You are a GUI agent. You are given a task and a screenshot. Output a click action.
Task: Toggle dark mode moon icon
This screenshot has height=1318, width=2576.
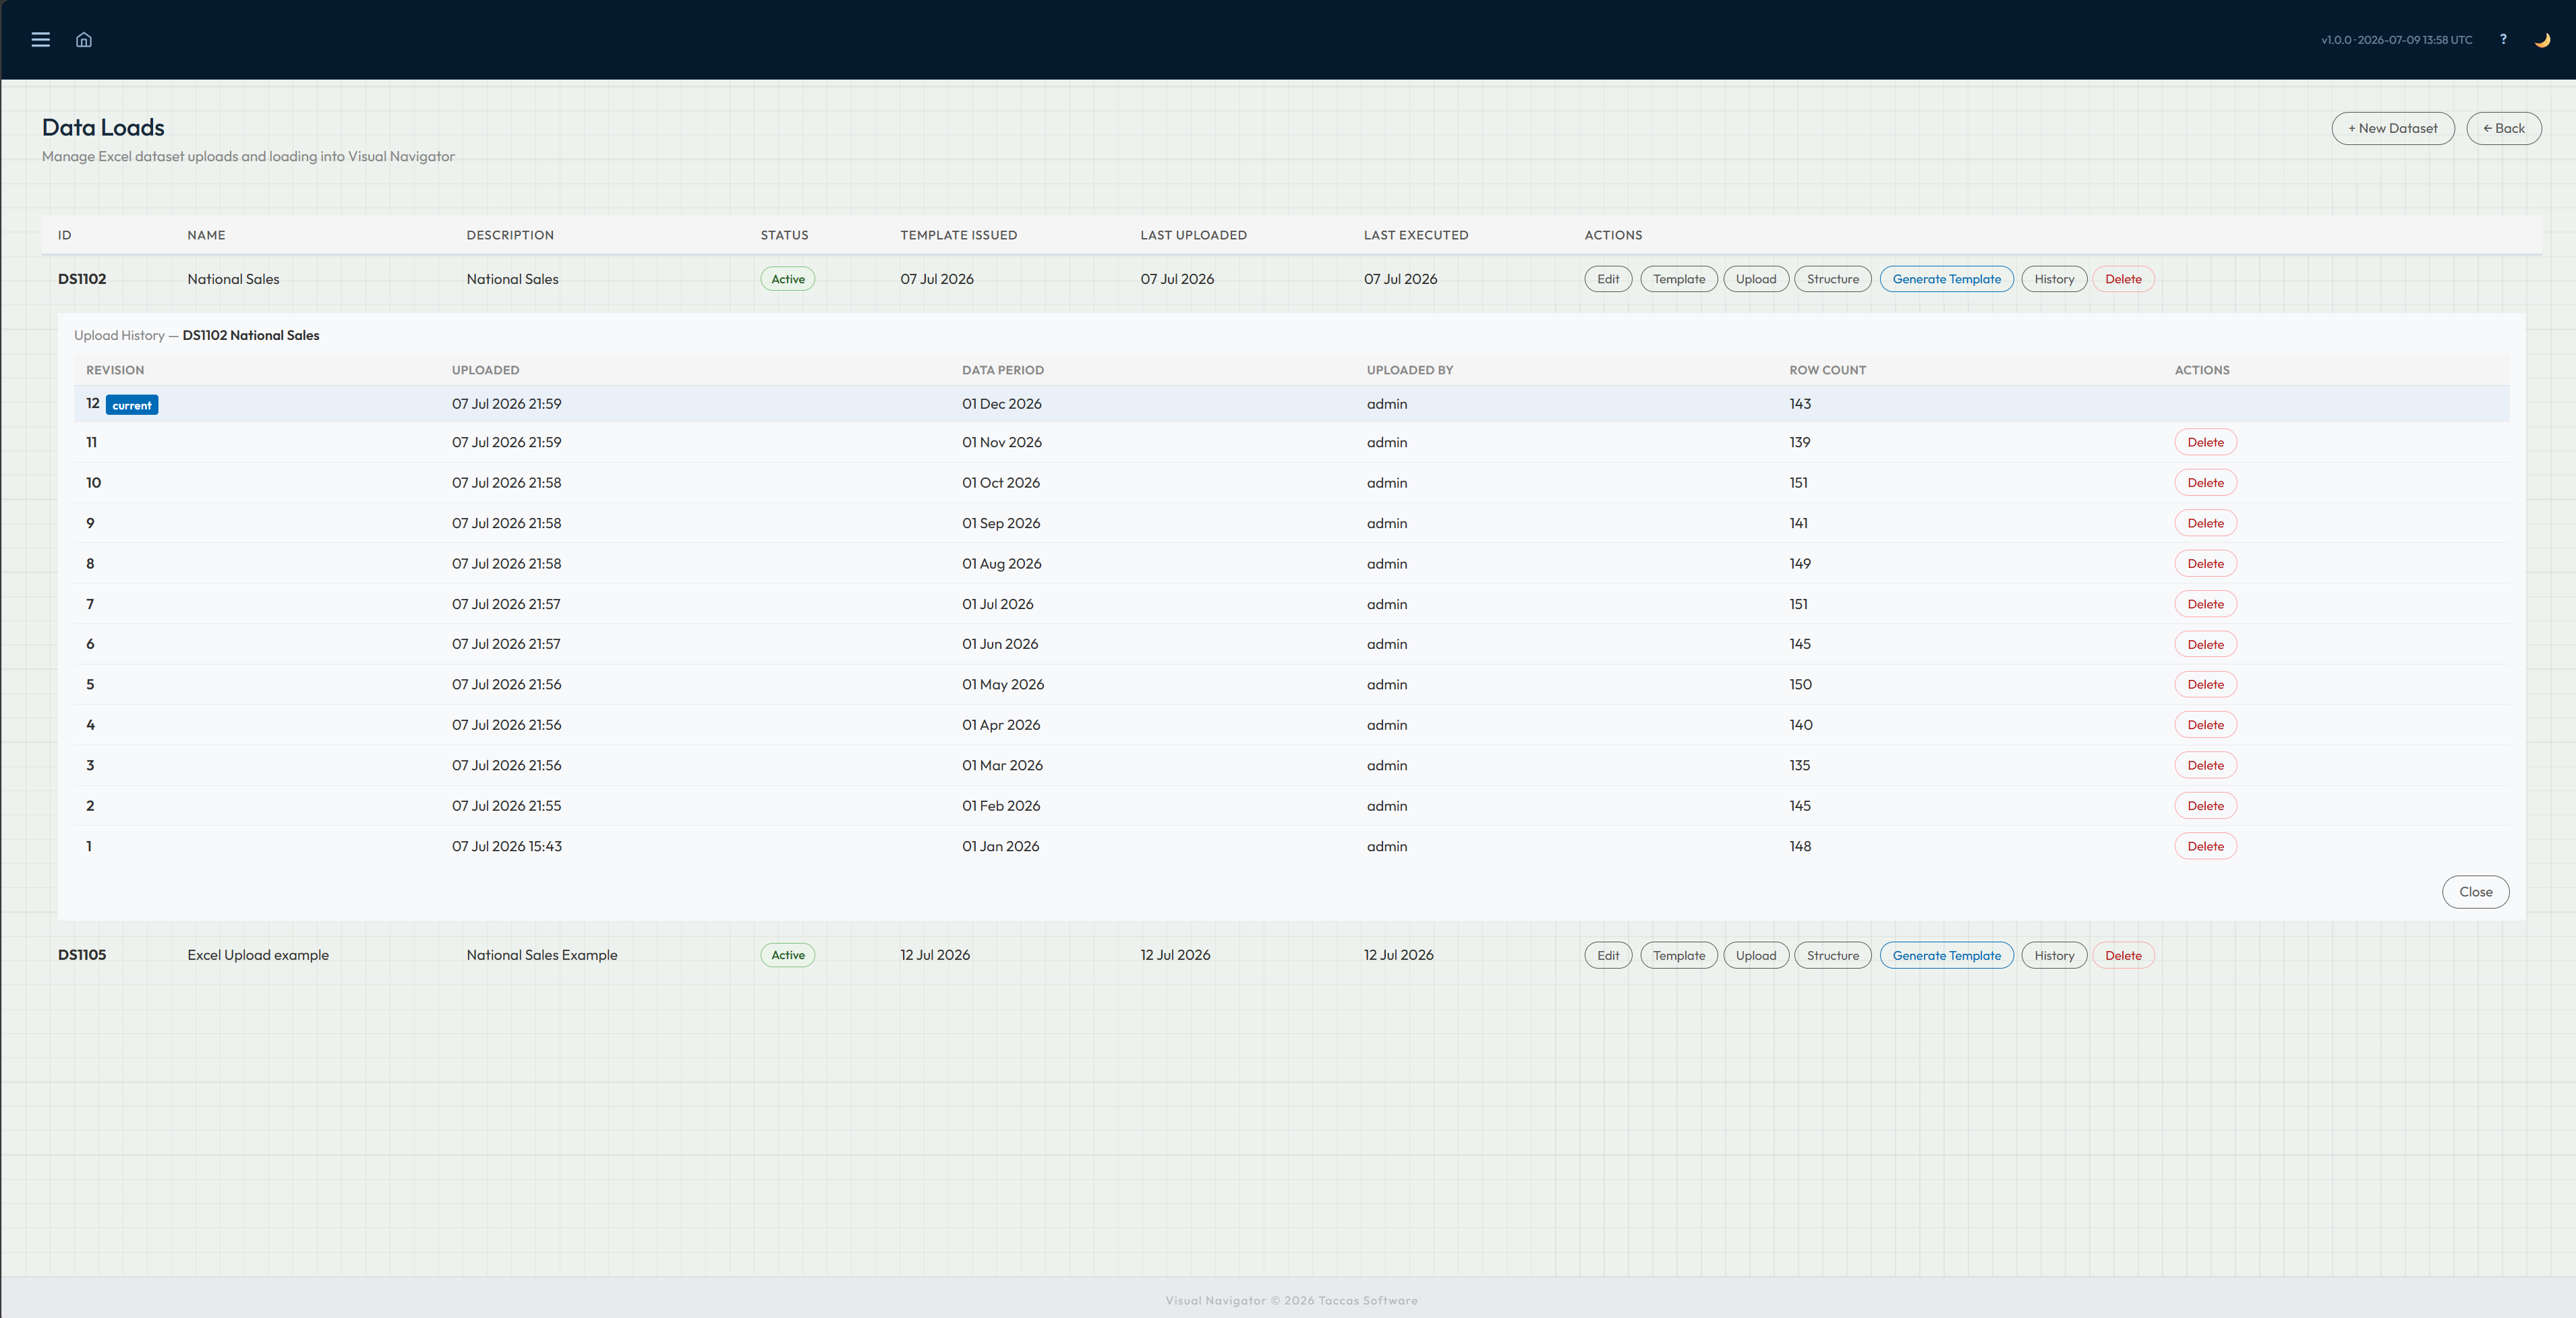[x=2542, y=40]
